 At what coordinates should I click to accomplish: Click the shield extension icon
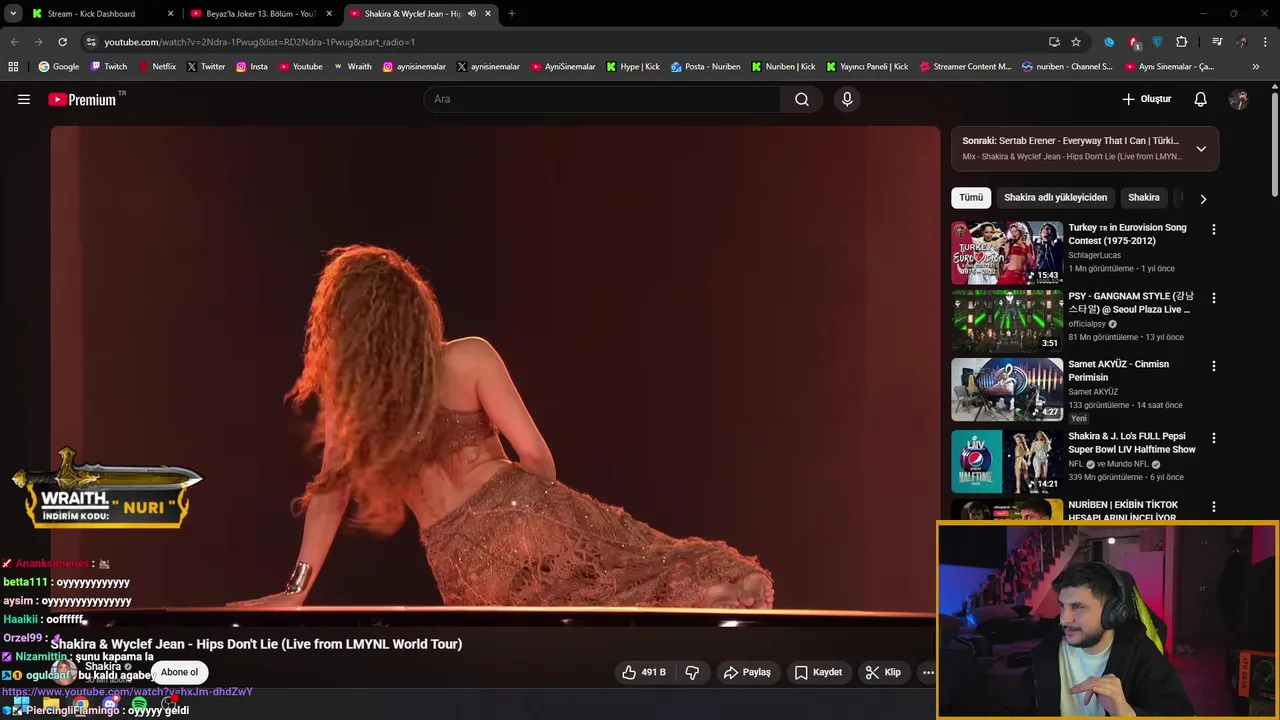tap(1158, 42)
